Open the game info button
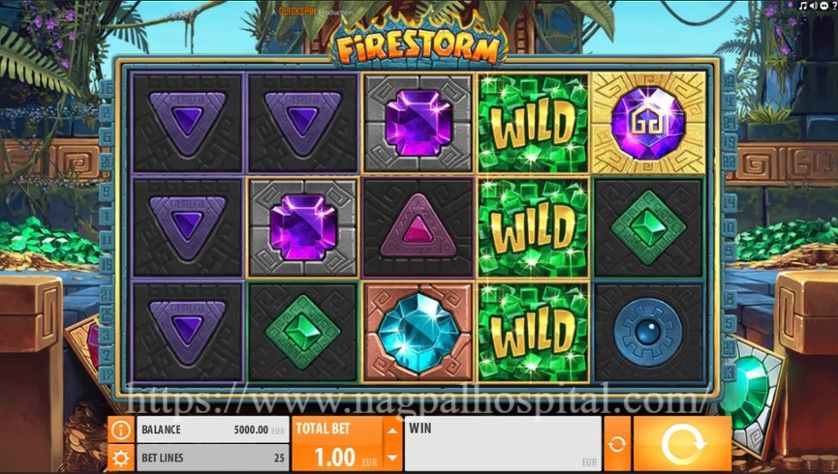The image size is (838, 474). 121,430
